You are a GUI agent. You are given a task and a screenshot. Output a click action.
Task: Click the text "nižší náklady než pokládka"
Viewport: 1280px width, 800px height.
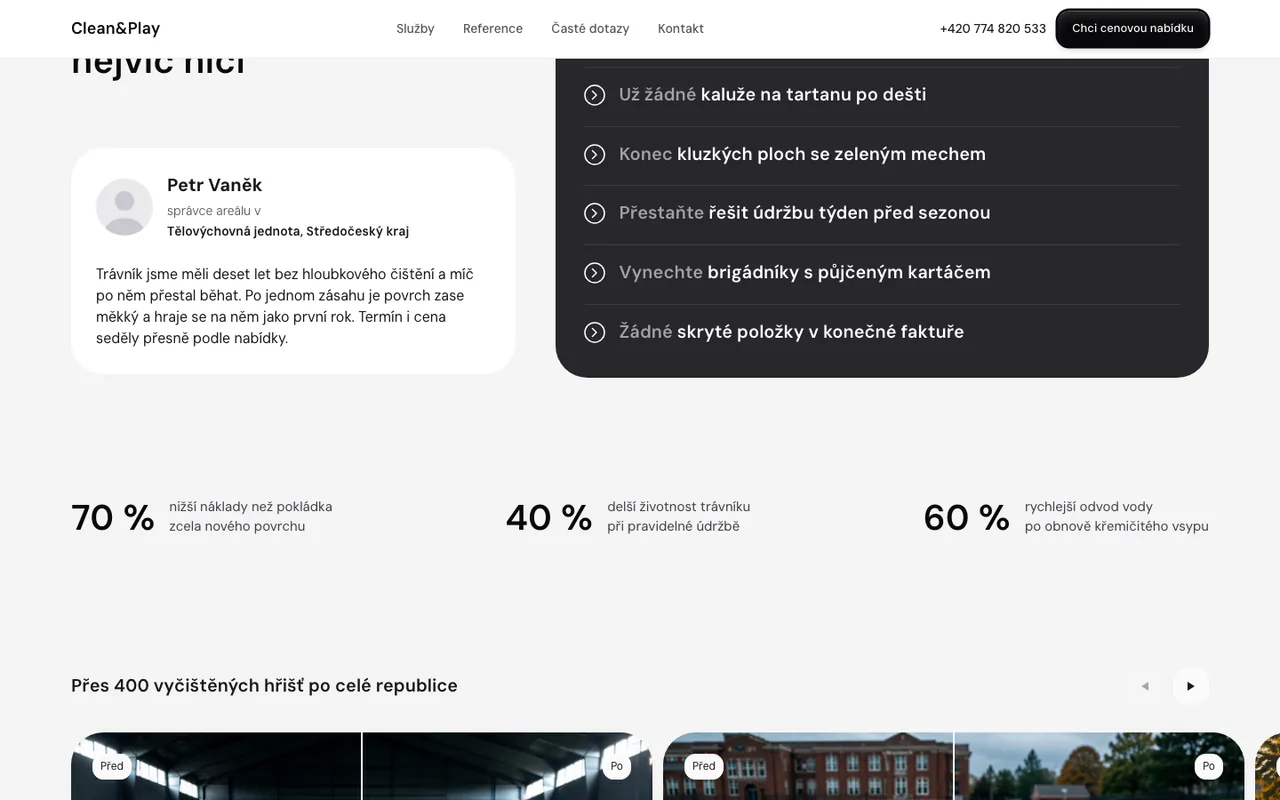click(251, 507)
